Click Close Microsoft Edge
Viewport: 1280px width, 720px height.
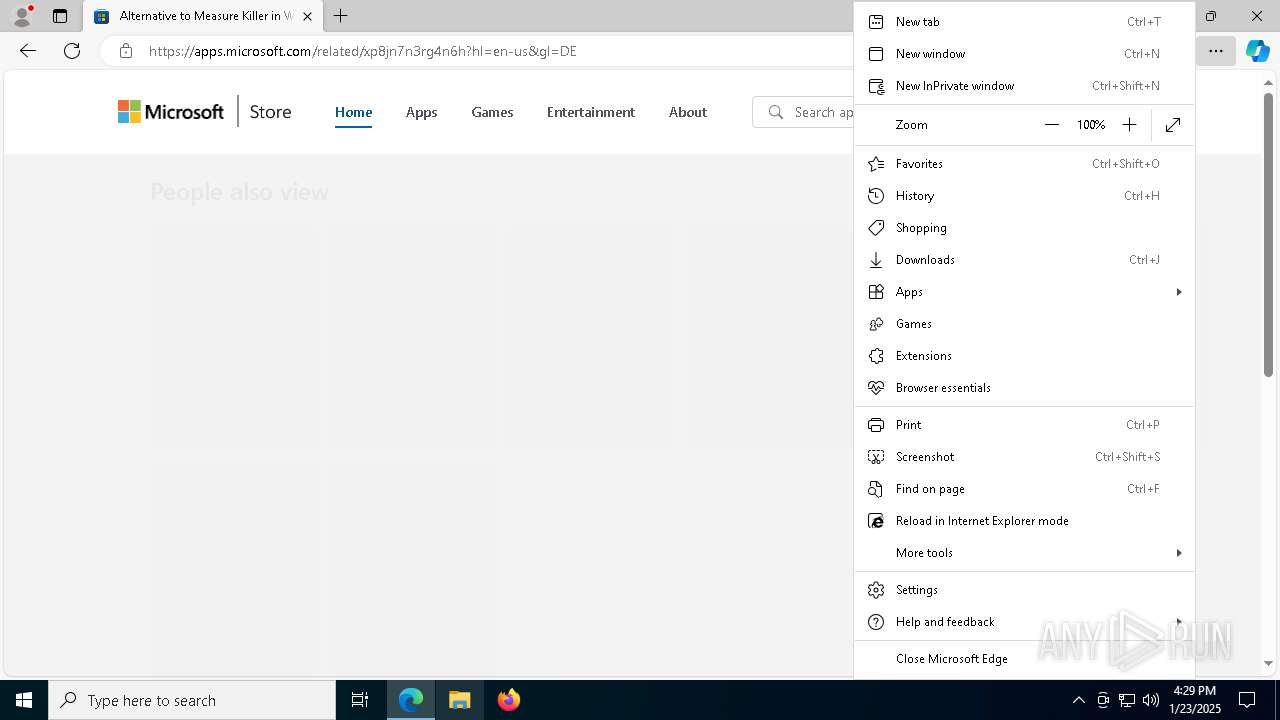tap(1024, 659)
